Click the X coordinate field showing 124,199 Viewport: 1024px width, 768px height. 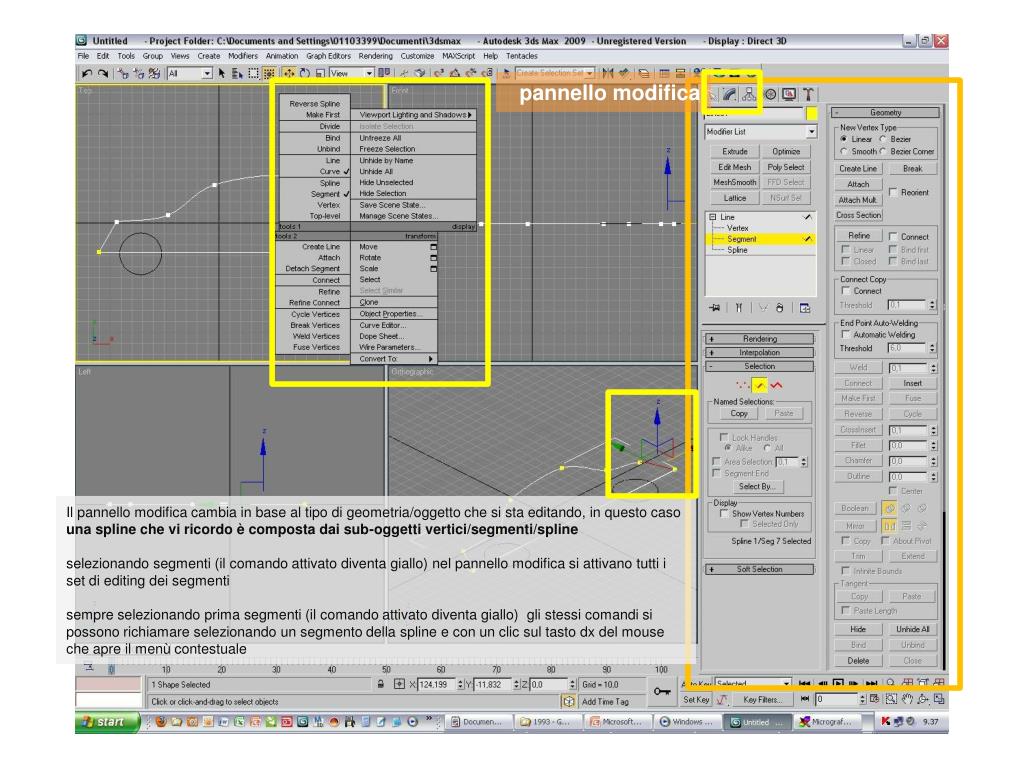point(436,684)
